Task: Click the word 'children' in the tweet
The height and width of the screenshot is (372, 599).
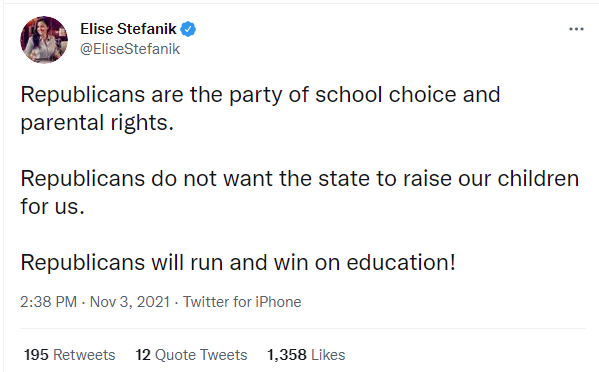Action: click(538, 178)
